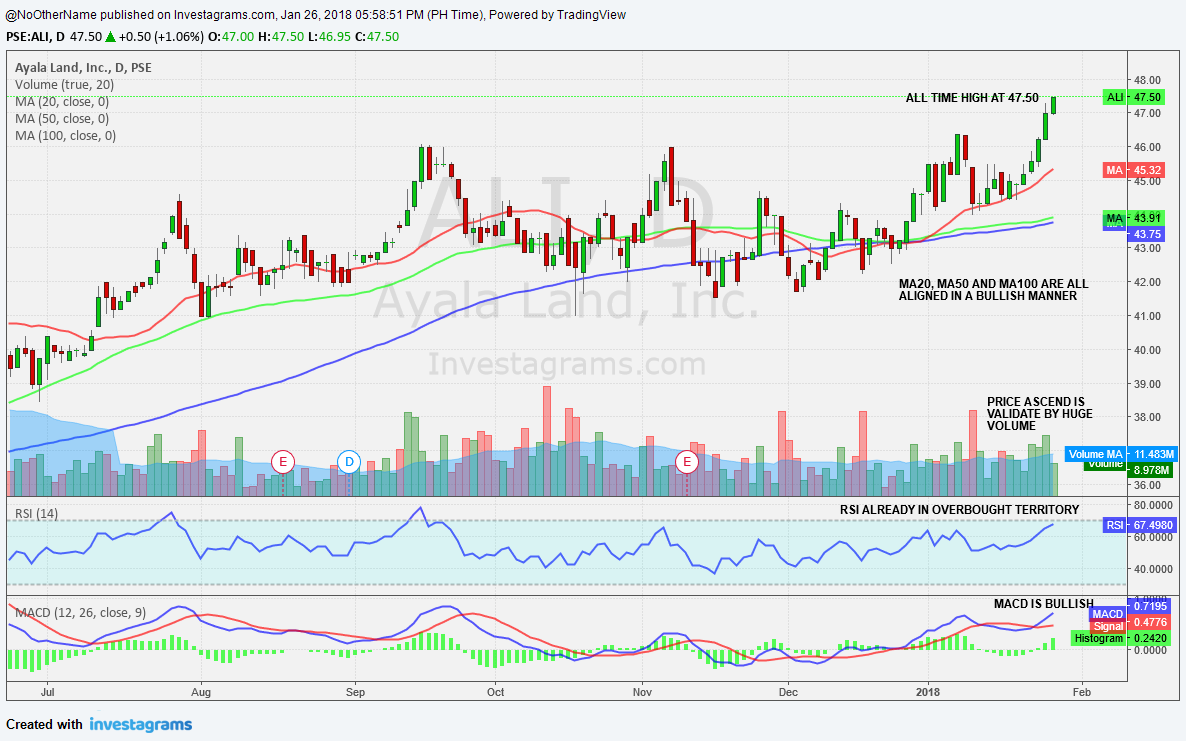Click the Dec label on the time axis
This screenshot has height=741, width=1186.
pyautogui.click(x=788, y=692)
